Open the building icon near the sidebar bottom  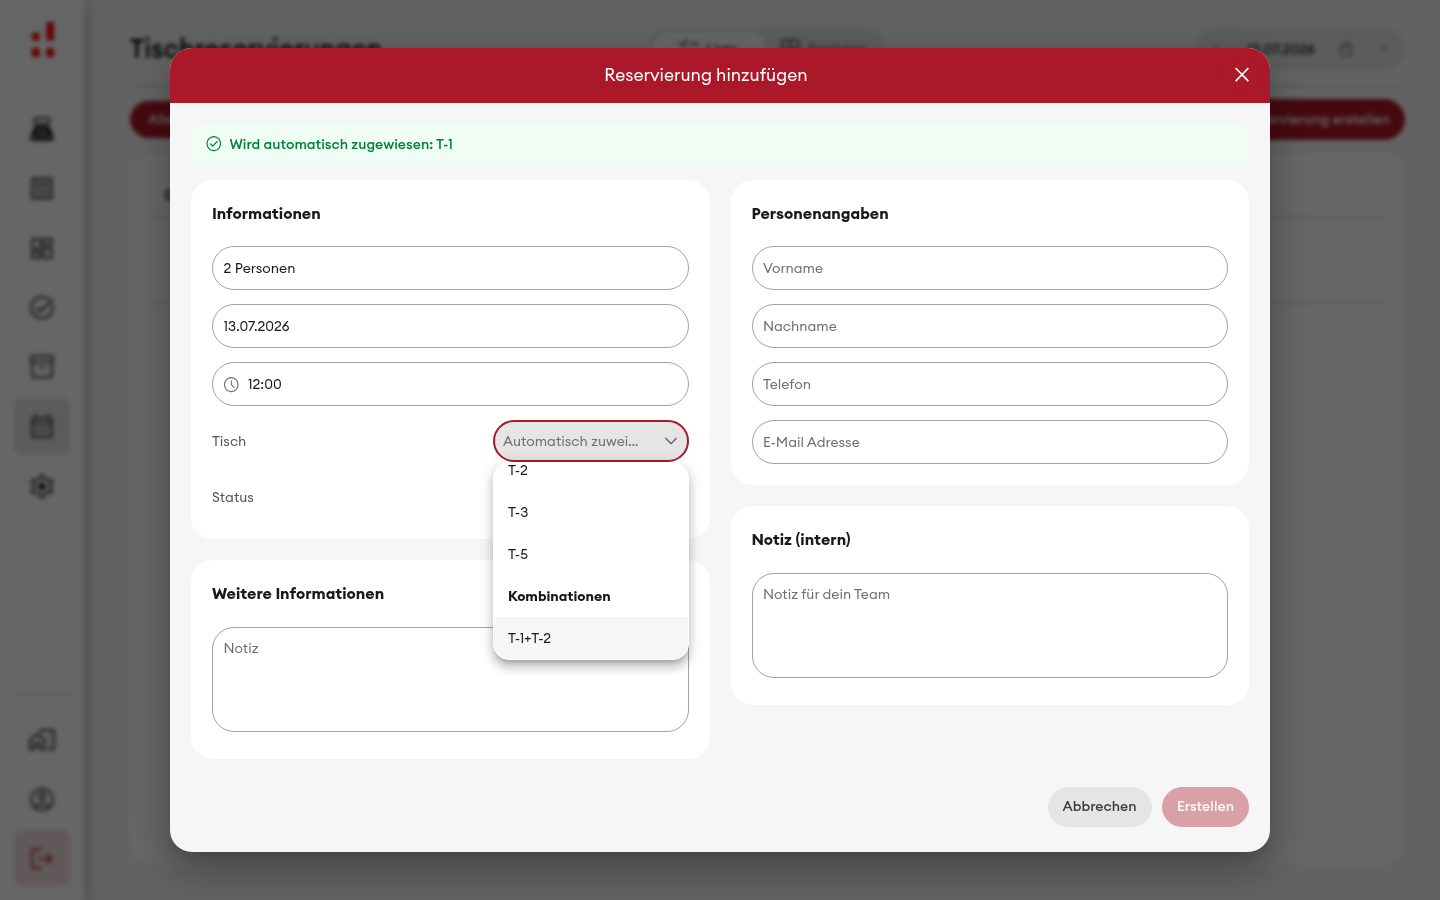click(x=42, y=740)
